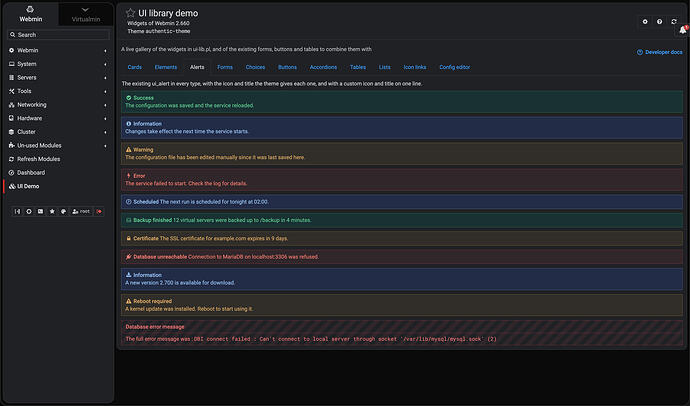Expand the Webmin category arrow

[105, 51]
